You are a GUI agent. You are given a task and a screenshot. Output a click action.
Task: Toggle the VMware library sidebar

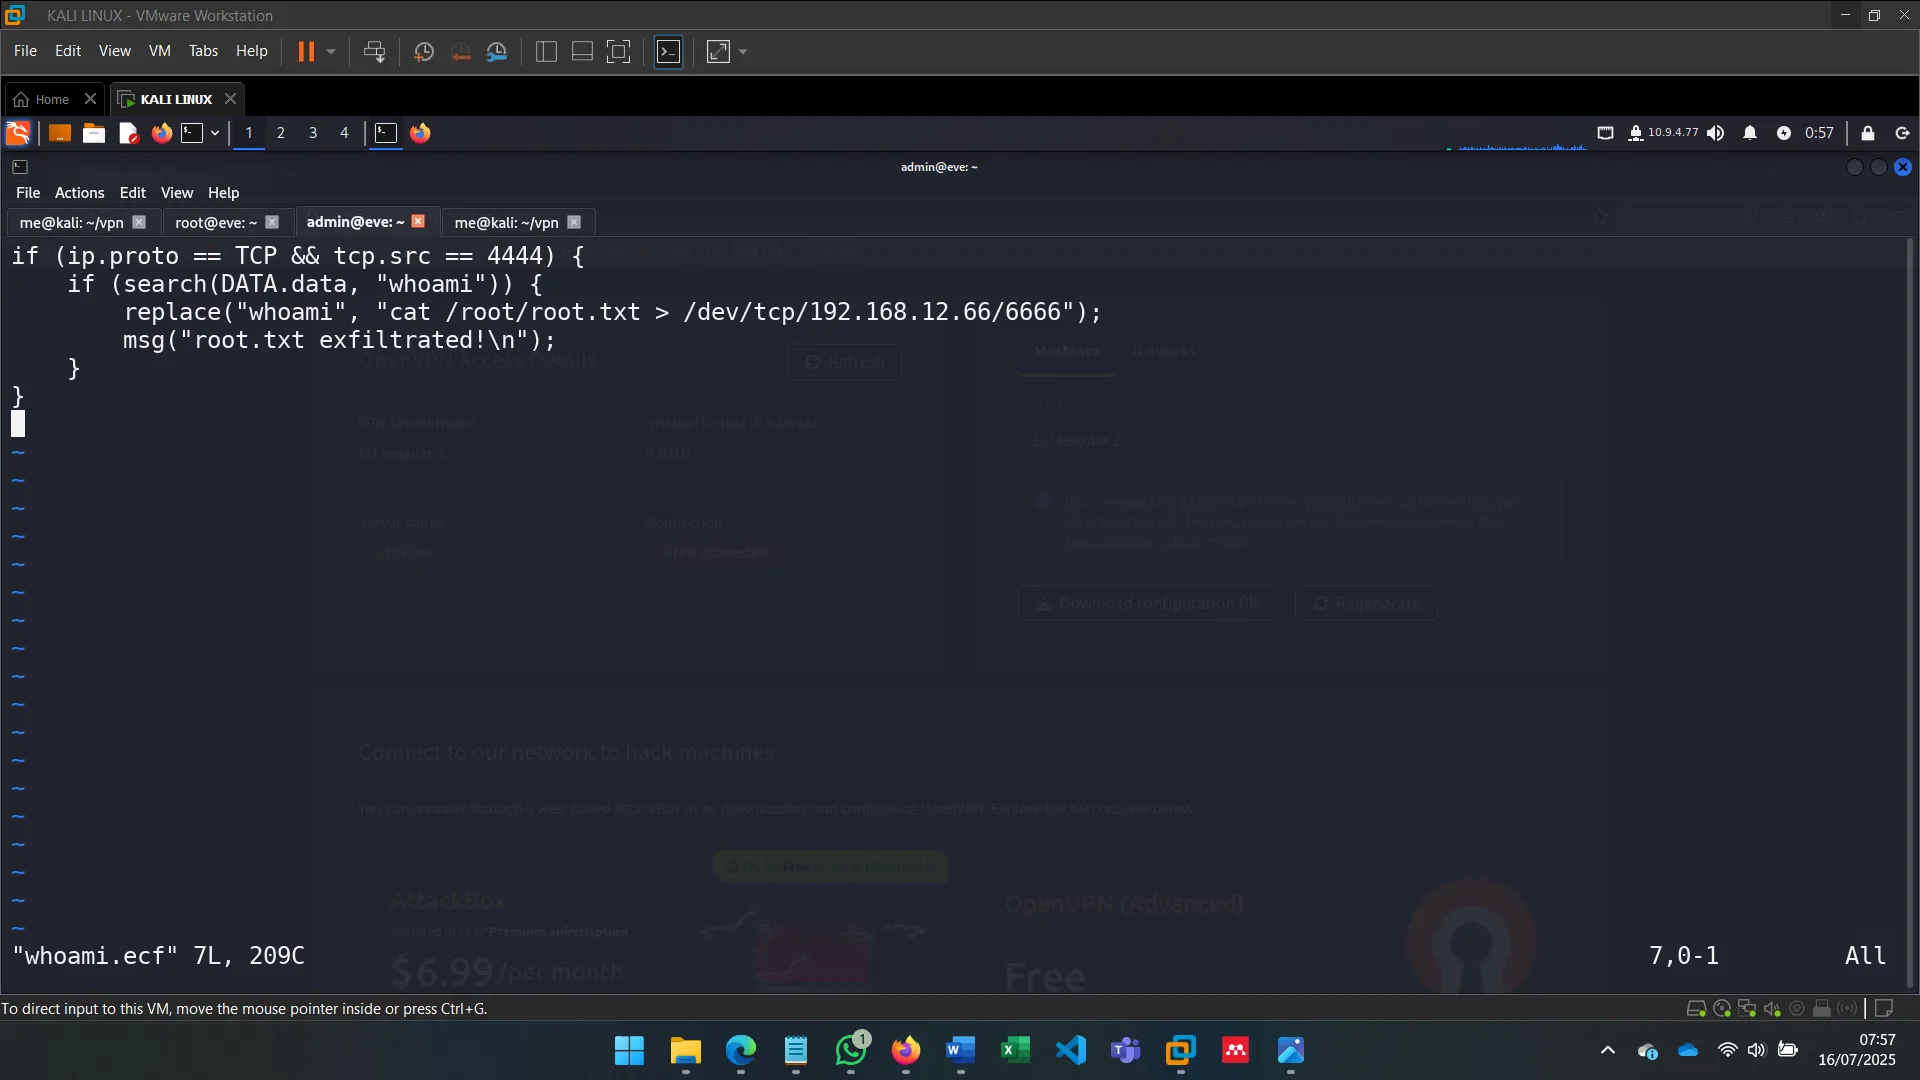point(546,51)
